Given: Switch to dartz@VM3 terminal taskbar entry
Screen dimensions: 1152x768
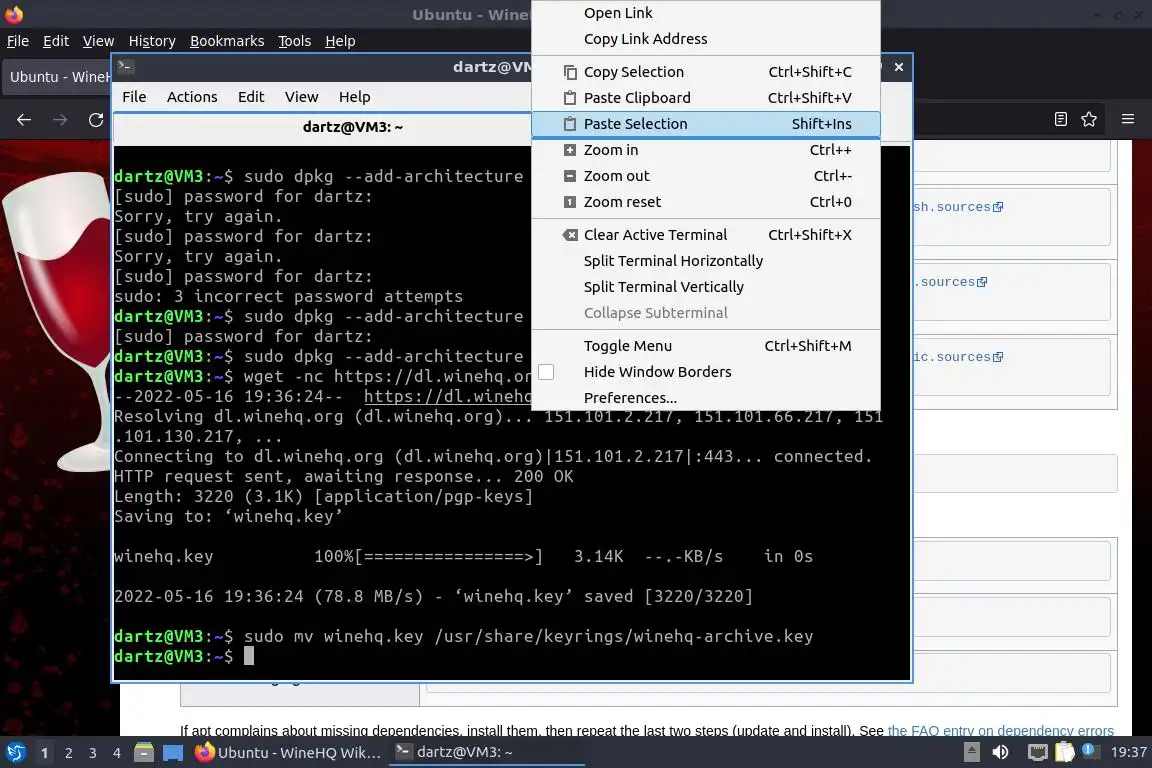Looking at the screenshot, I should (x=486, y=753).
